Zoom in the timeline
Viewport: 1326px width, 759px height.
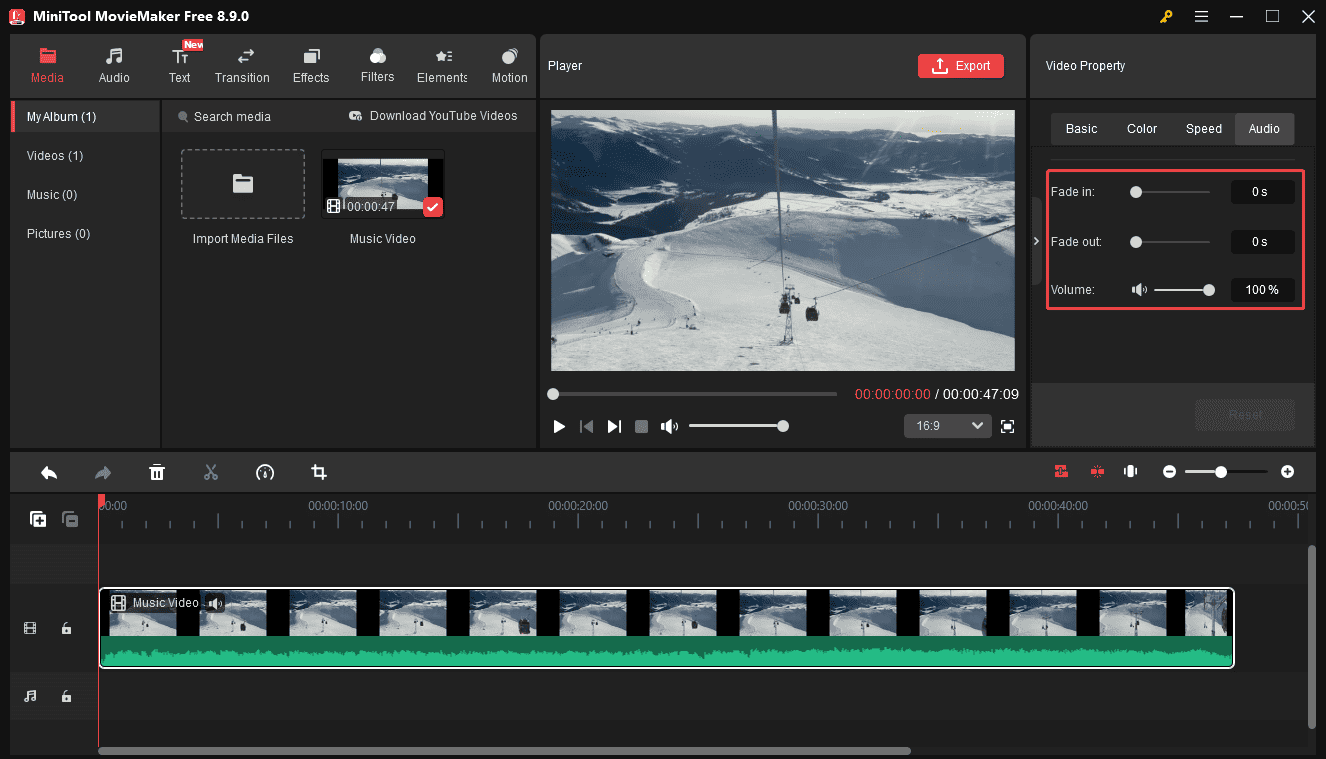coord(1287,472)
